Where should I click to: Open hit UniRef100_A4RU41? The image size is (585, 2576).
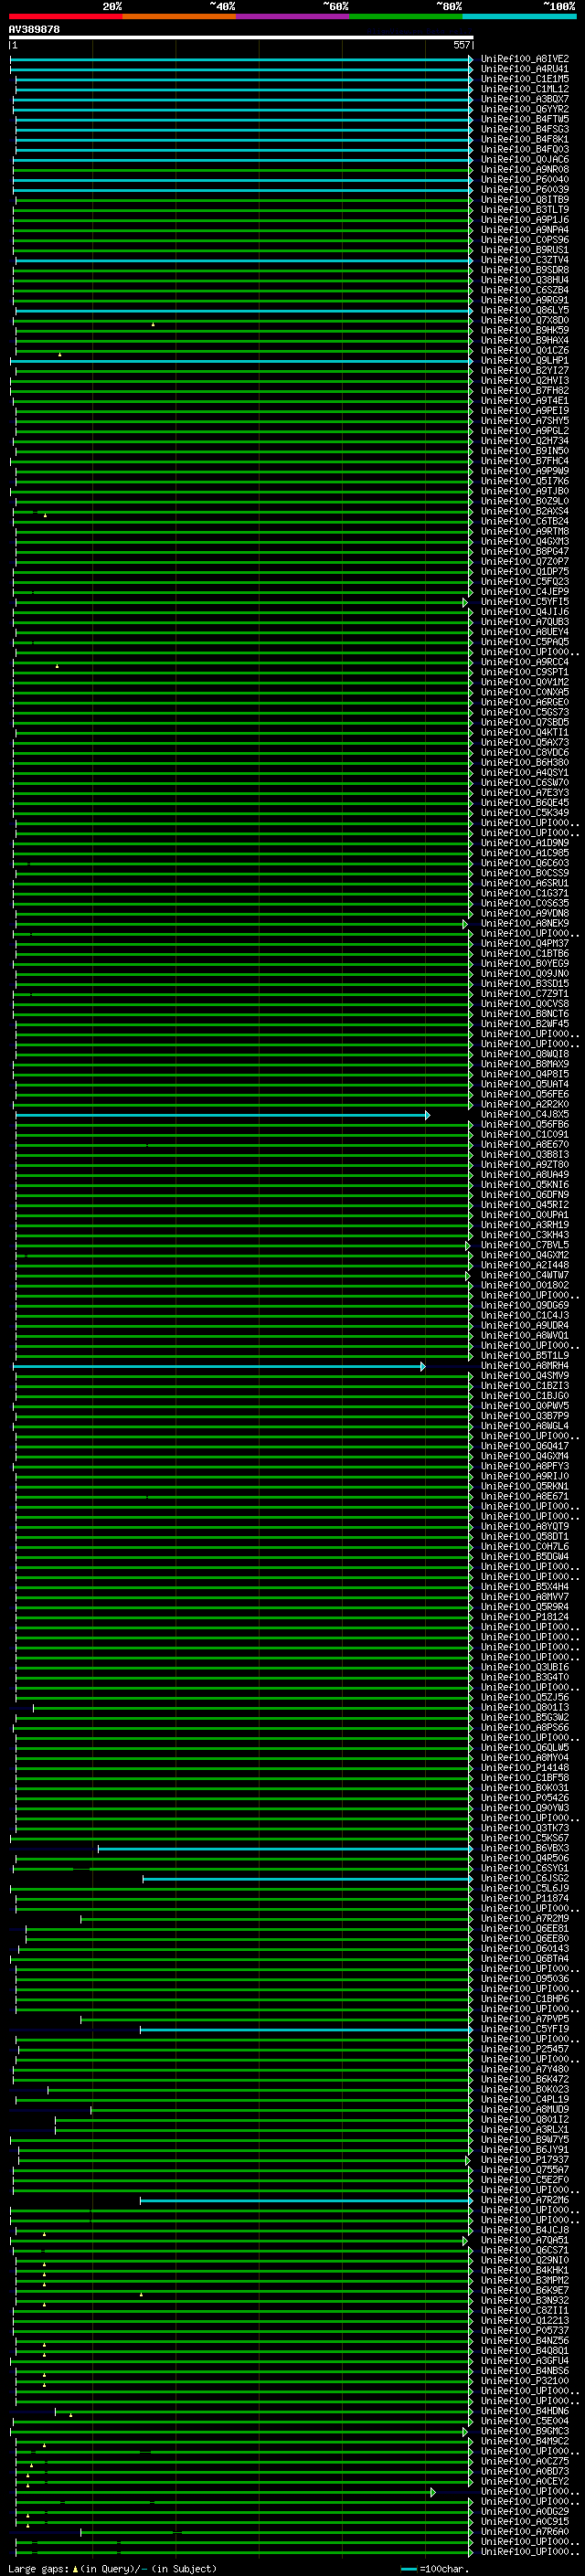click(x=525, y=69)
